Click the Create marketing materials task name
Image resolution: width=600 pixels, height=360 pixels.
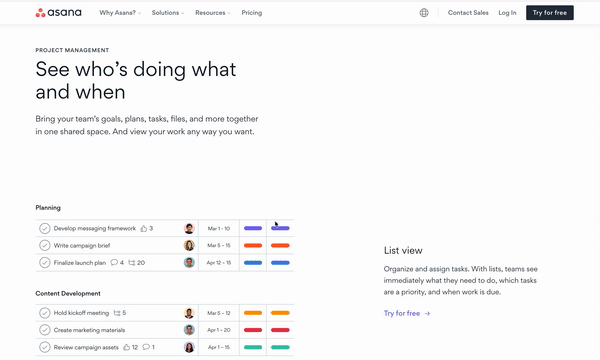89,330
